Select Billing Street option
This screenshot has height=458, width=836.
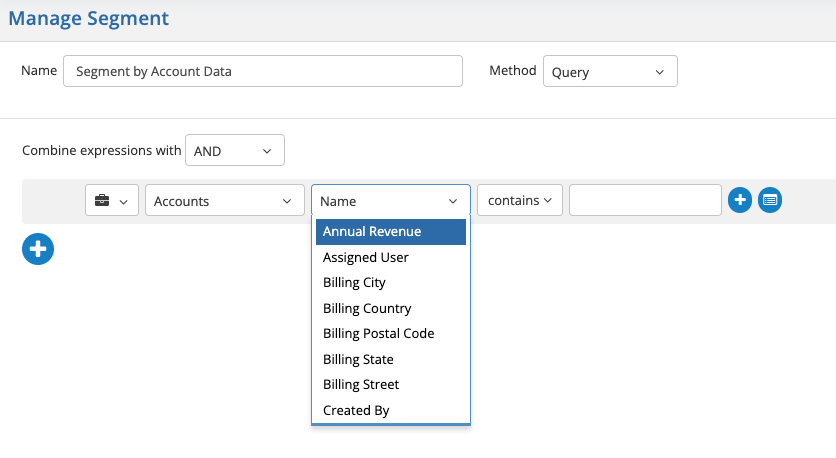pos(391,384)
